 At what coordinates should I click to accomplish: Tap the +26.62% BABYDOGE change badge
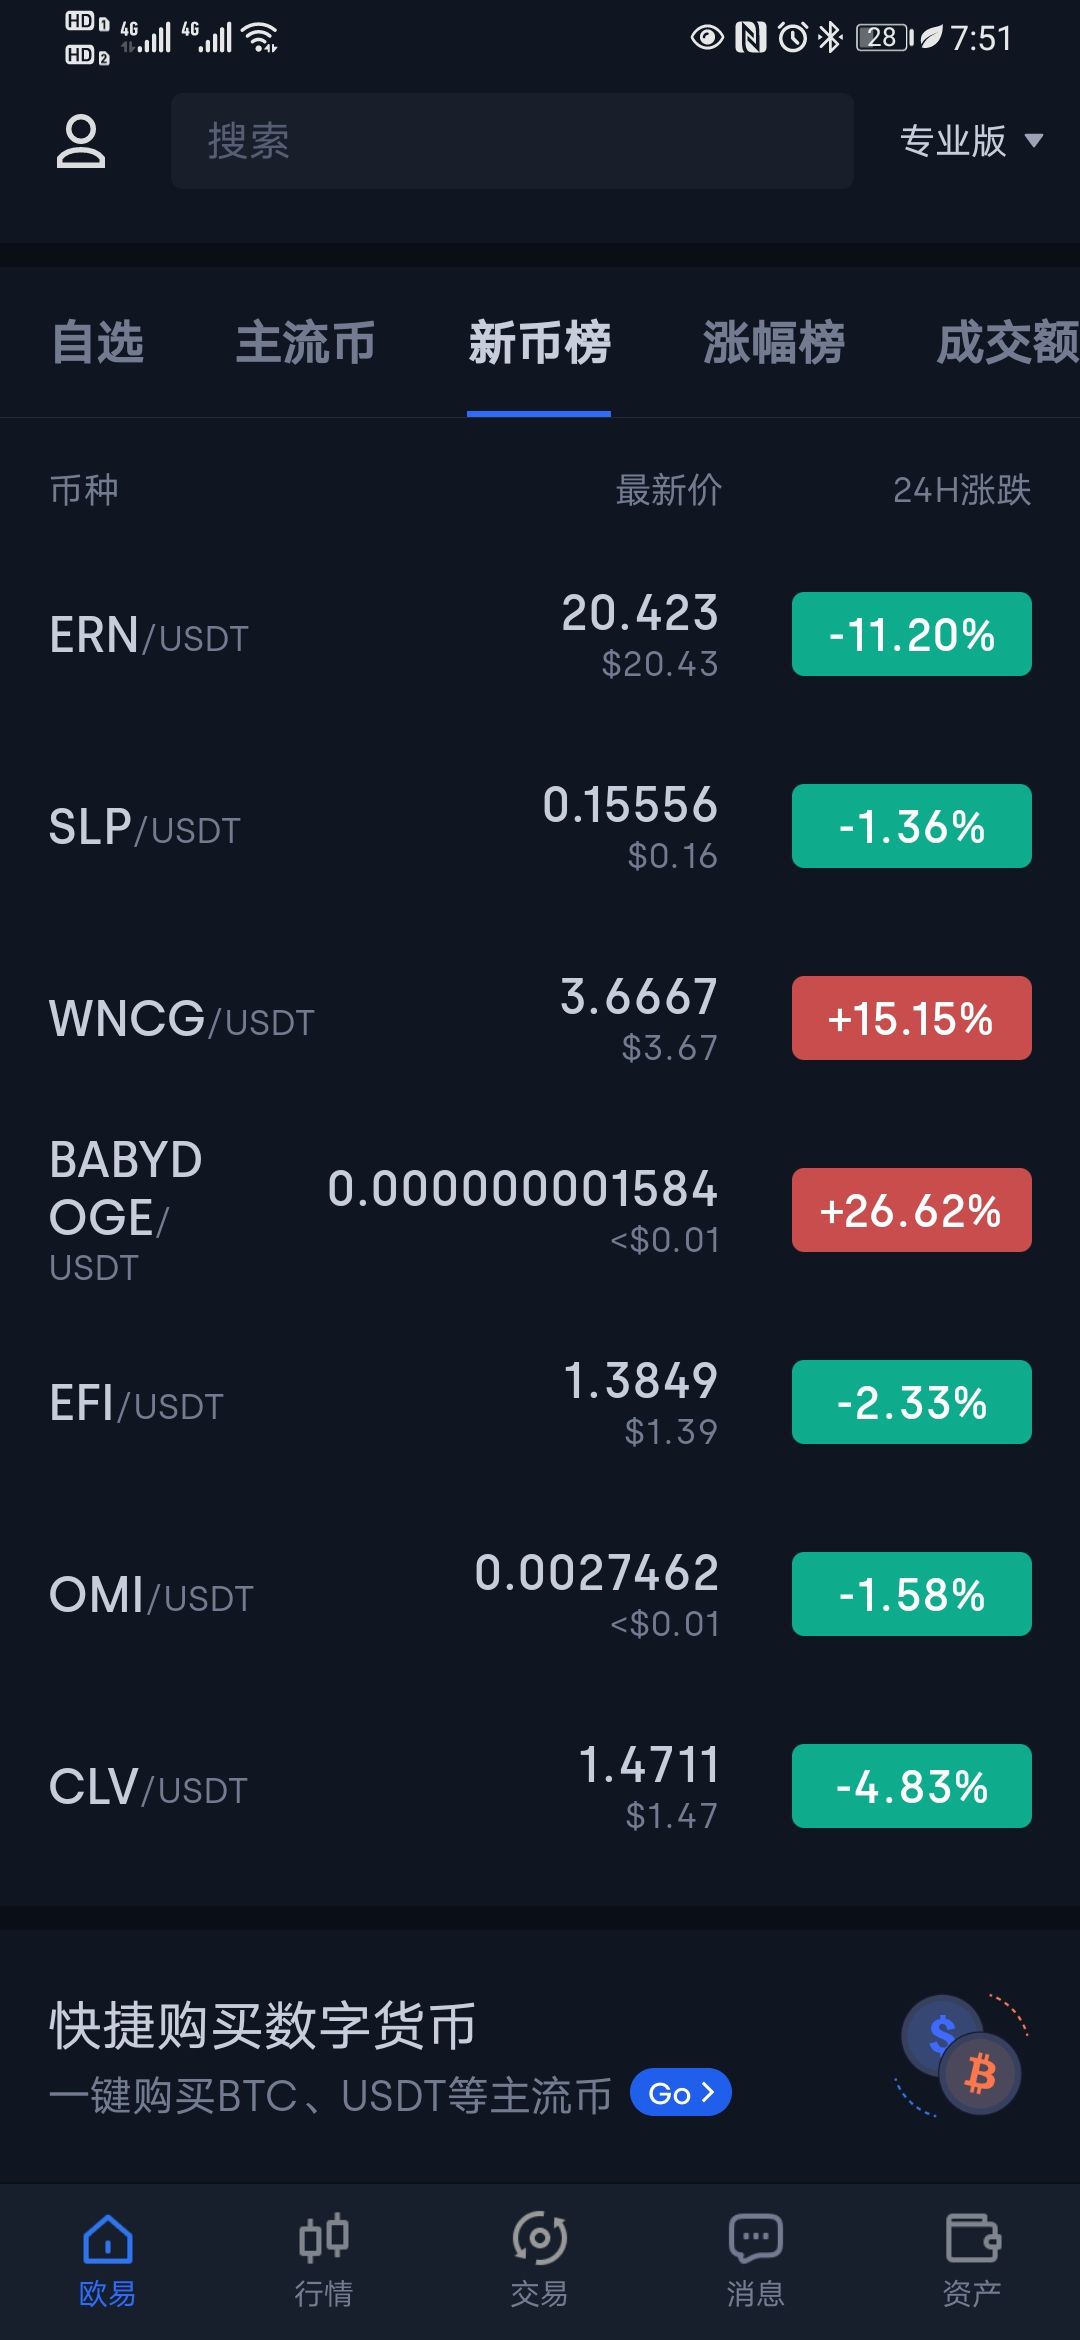911,1210
